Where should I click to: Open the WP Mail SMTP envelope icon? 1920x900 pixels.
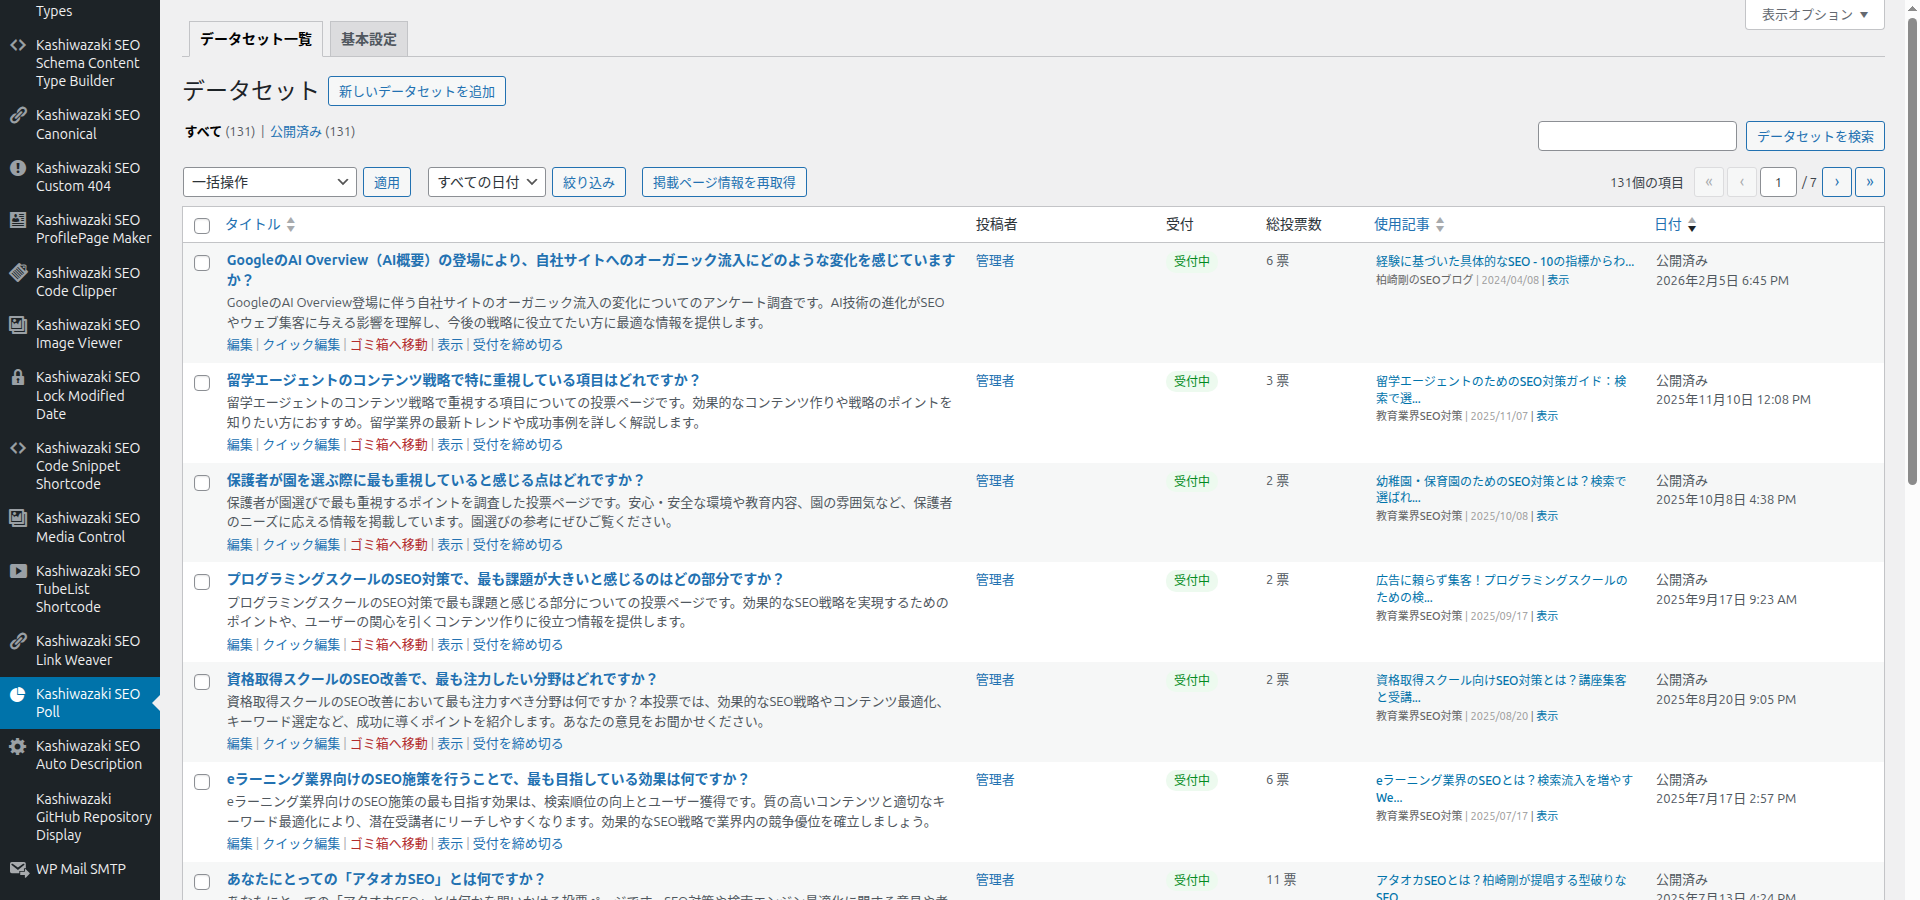18,869
